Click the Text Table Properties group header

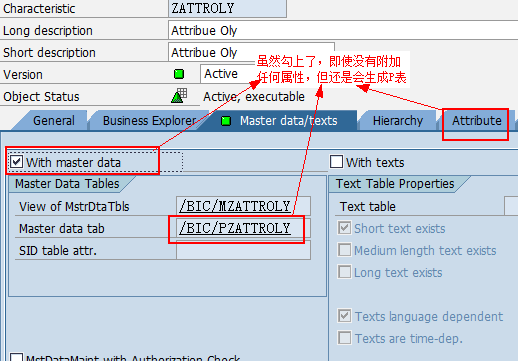coord(395,184)
